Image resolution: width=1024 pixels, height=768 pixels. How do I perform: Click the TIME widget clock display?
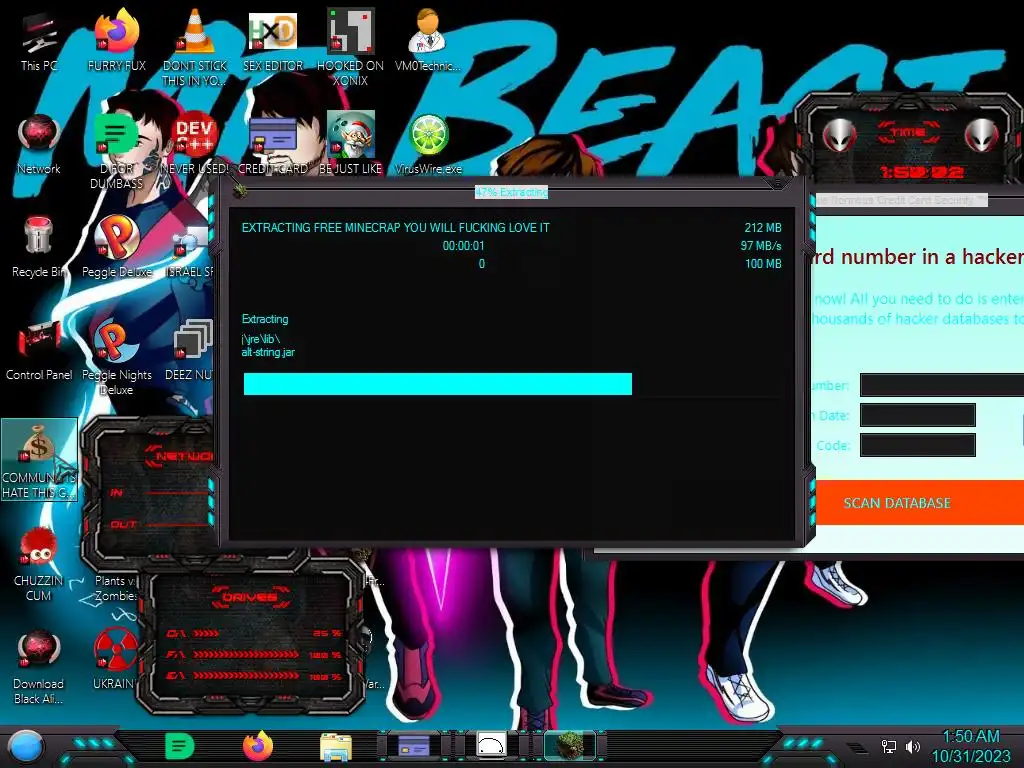[921, 172]
